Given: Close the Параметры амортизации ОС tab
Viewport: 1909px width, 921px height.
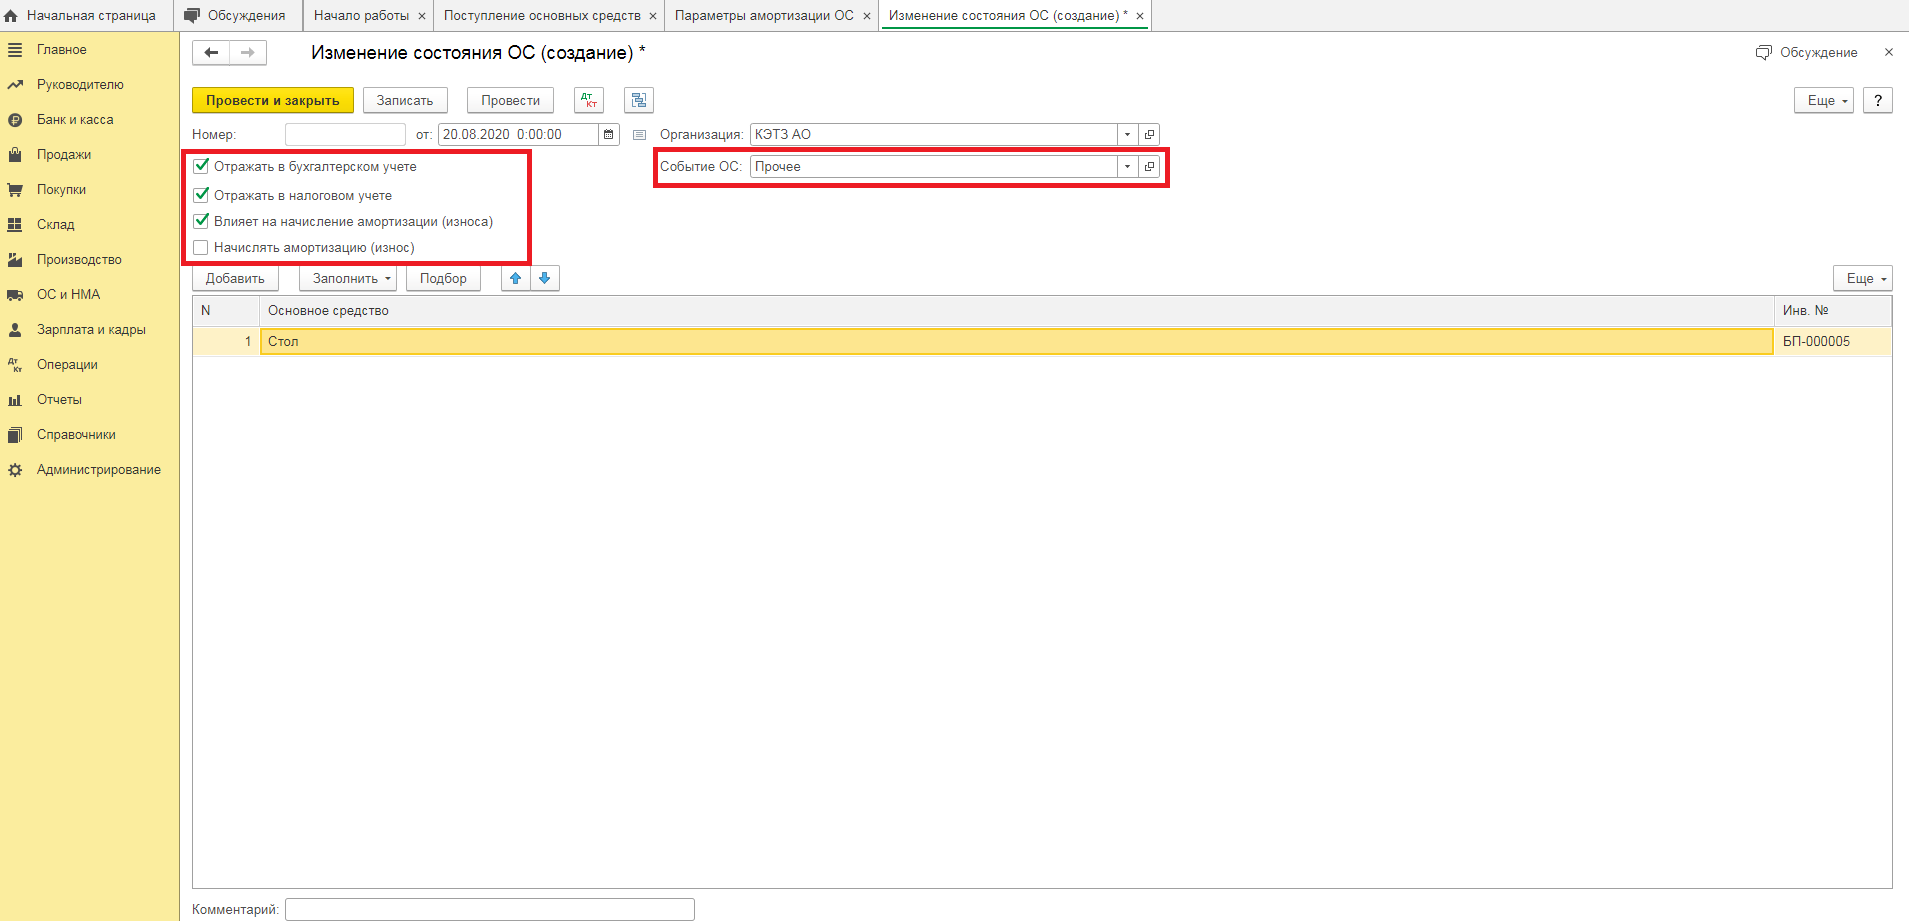Looking at the screenshot, I should 867,16.
